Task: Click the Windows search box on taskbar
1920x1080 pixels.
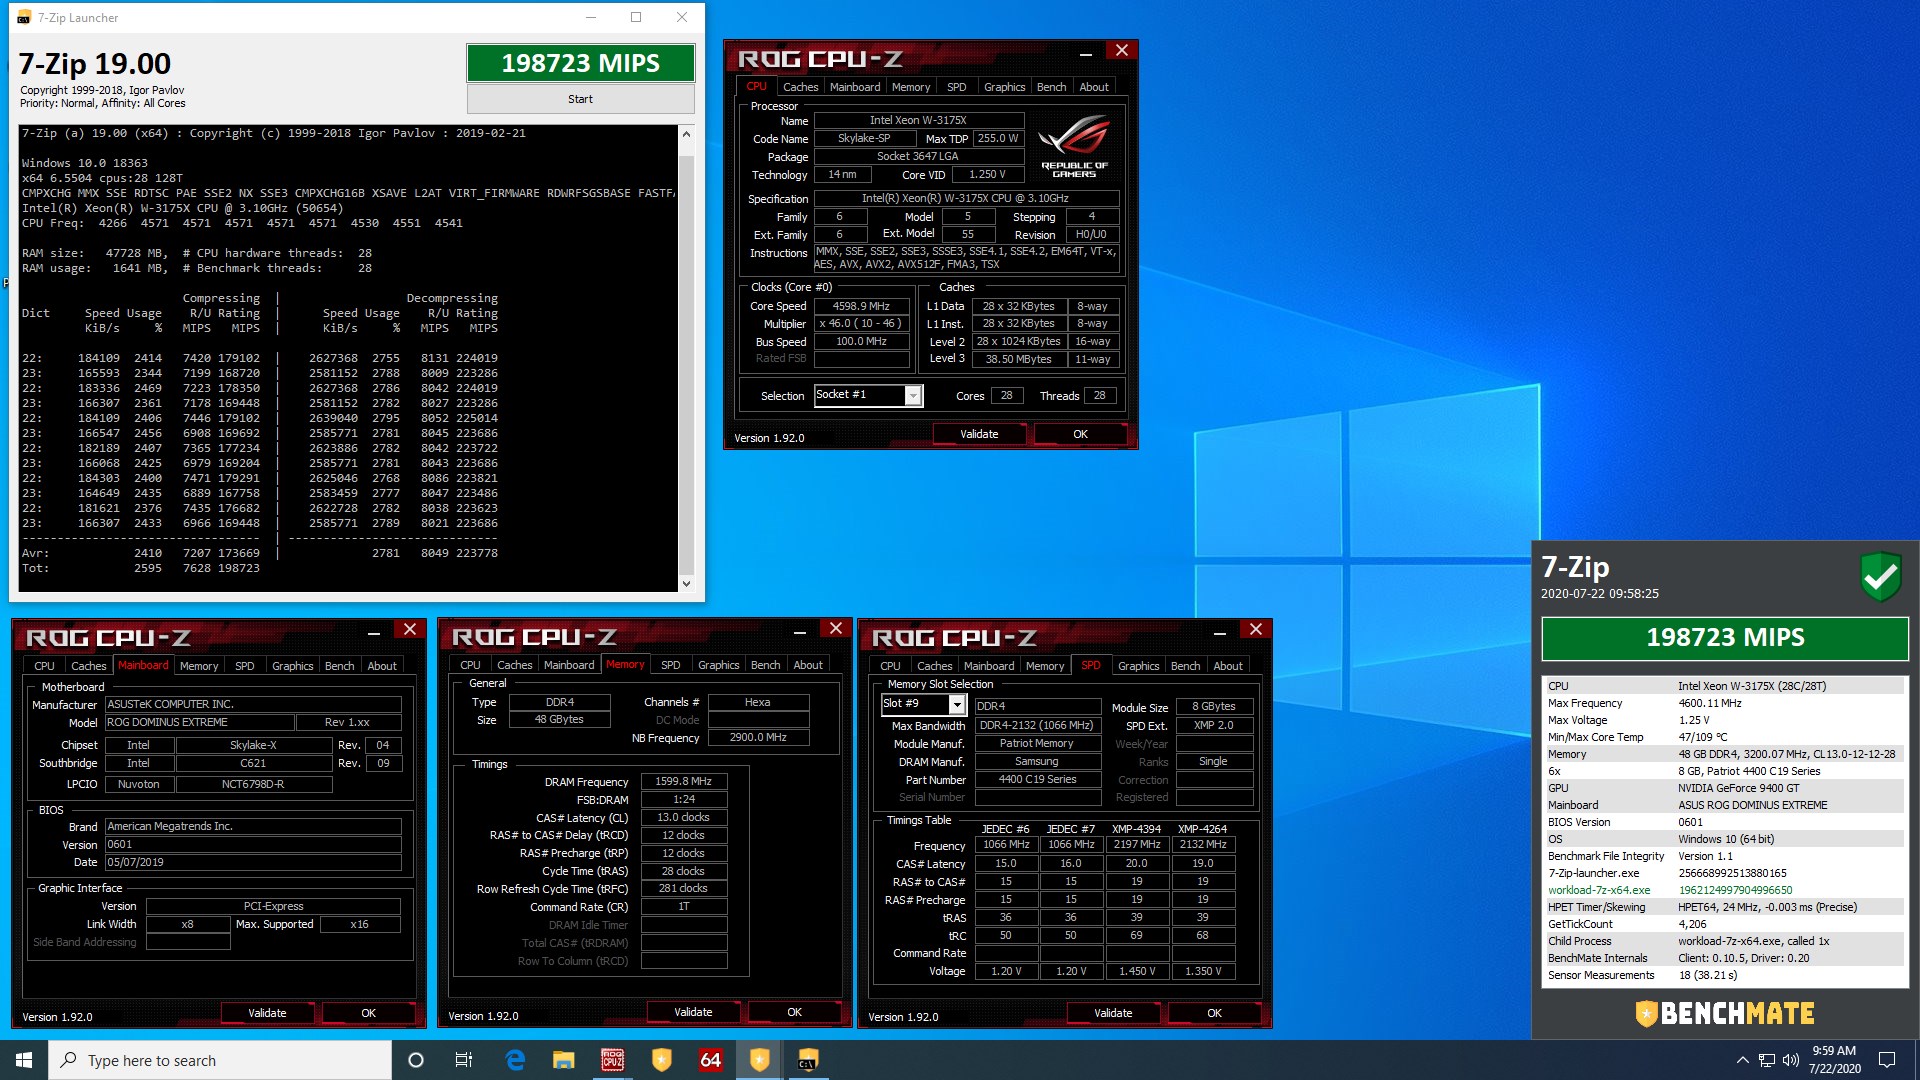Action: click(220, 1060)
